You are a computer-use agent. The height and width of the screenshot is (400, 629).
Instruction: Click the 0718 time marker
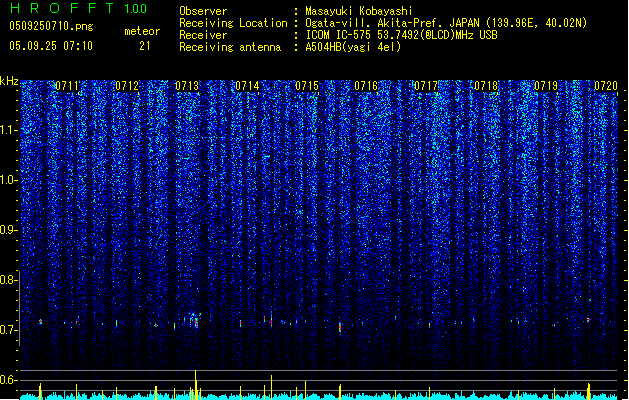click(486, 86)
